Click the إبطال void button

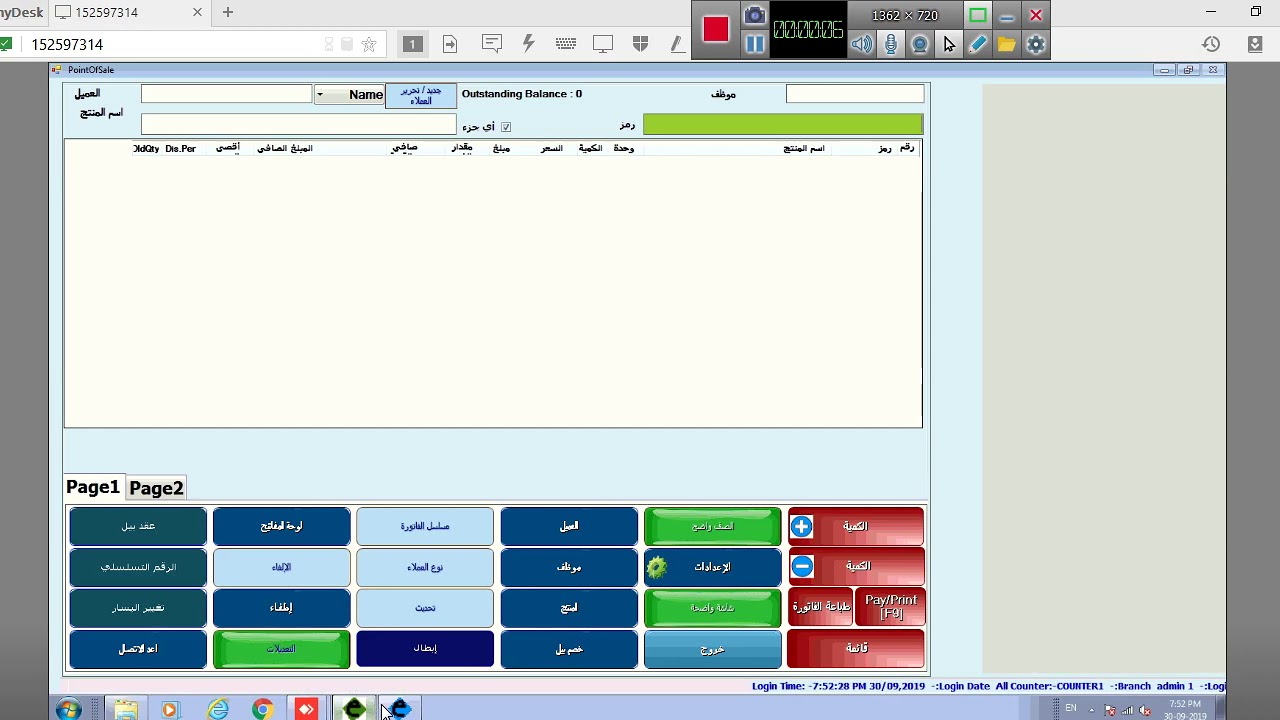click(425, 648)
